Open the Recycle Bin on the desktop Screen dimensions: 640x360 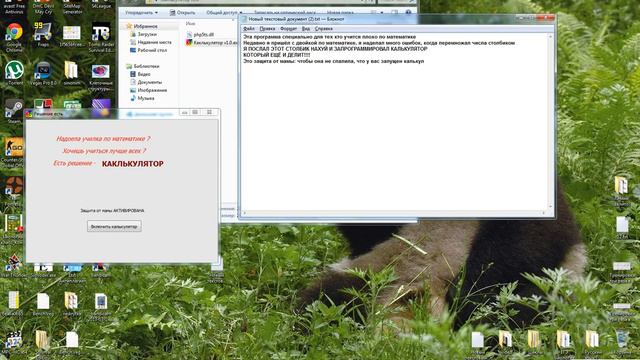click(622, 342)
